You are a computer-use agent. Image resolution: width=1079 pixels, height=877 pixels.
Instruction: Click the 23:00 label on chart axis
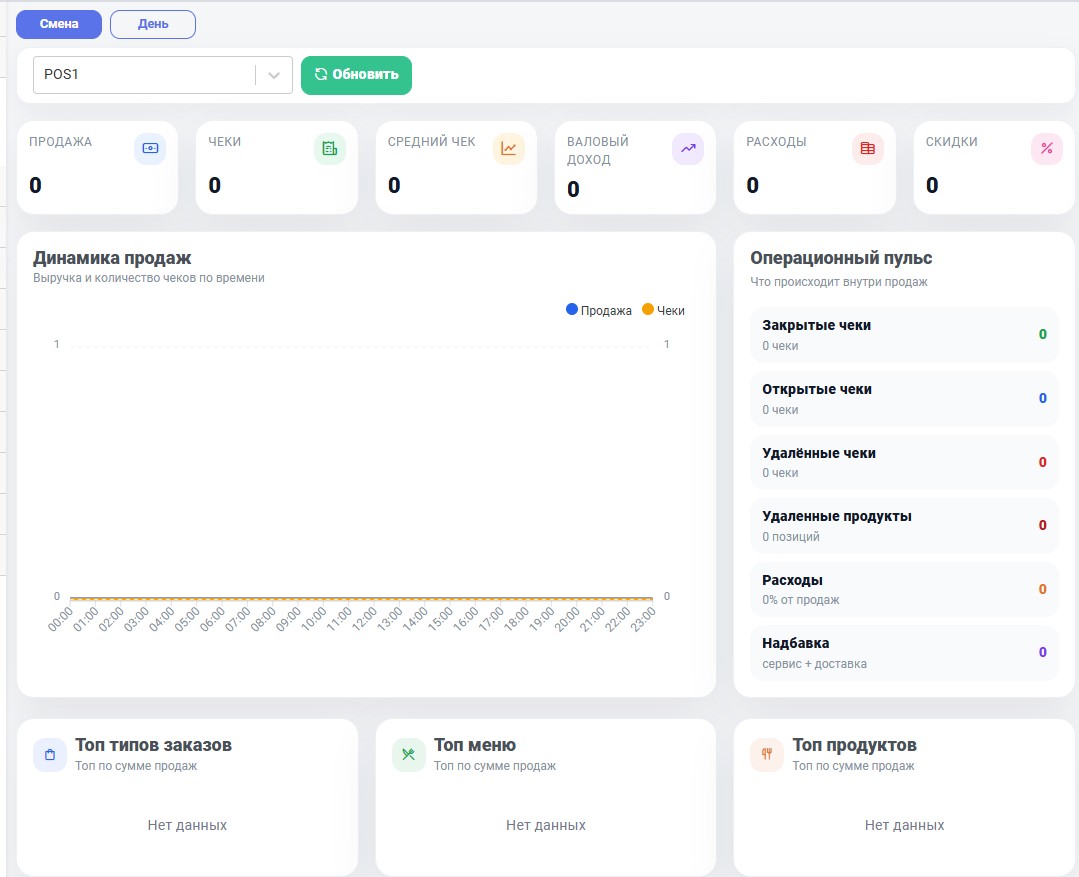[x=642, y=620]
